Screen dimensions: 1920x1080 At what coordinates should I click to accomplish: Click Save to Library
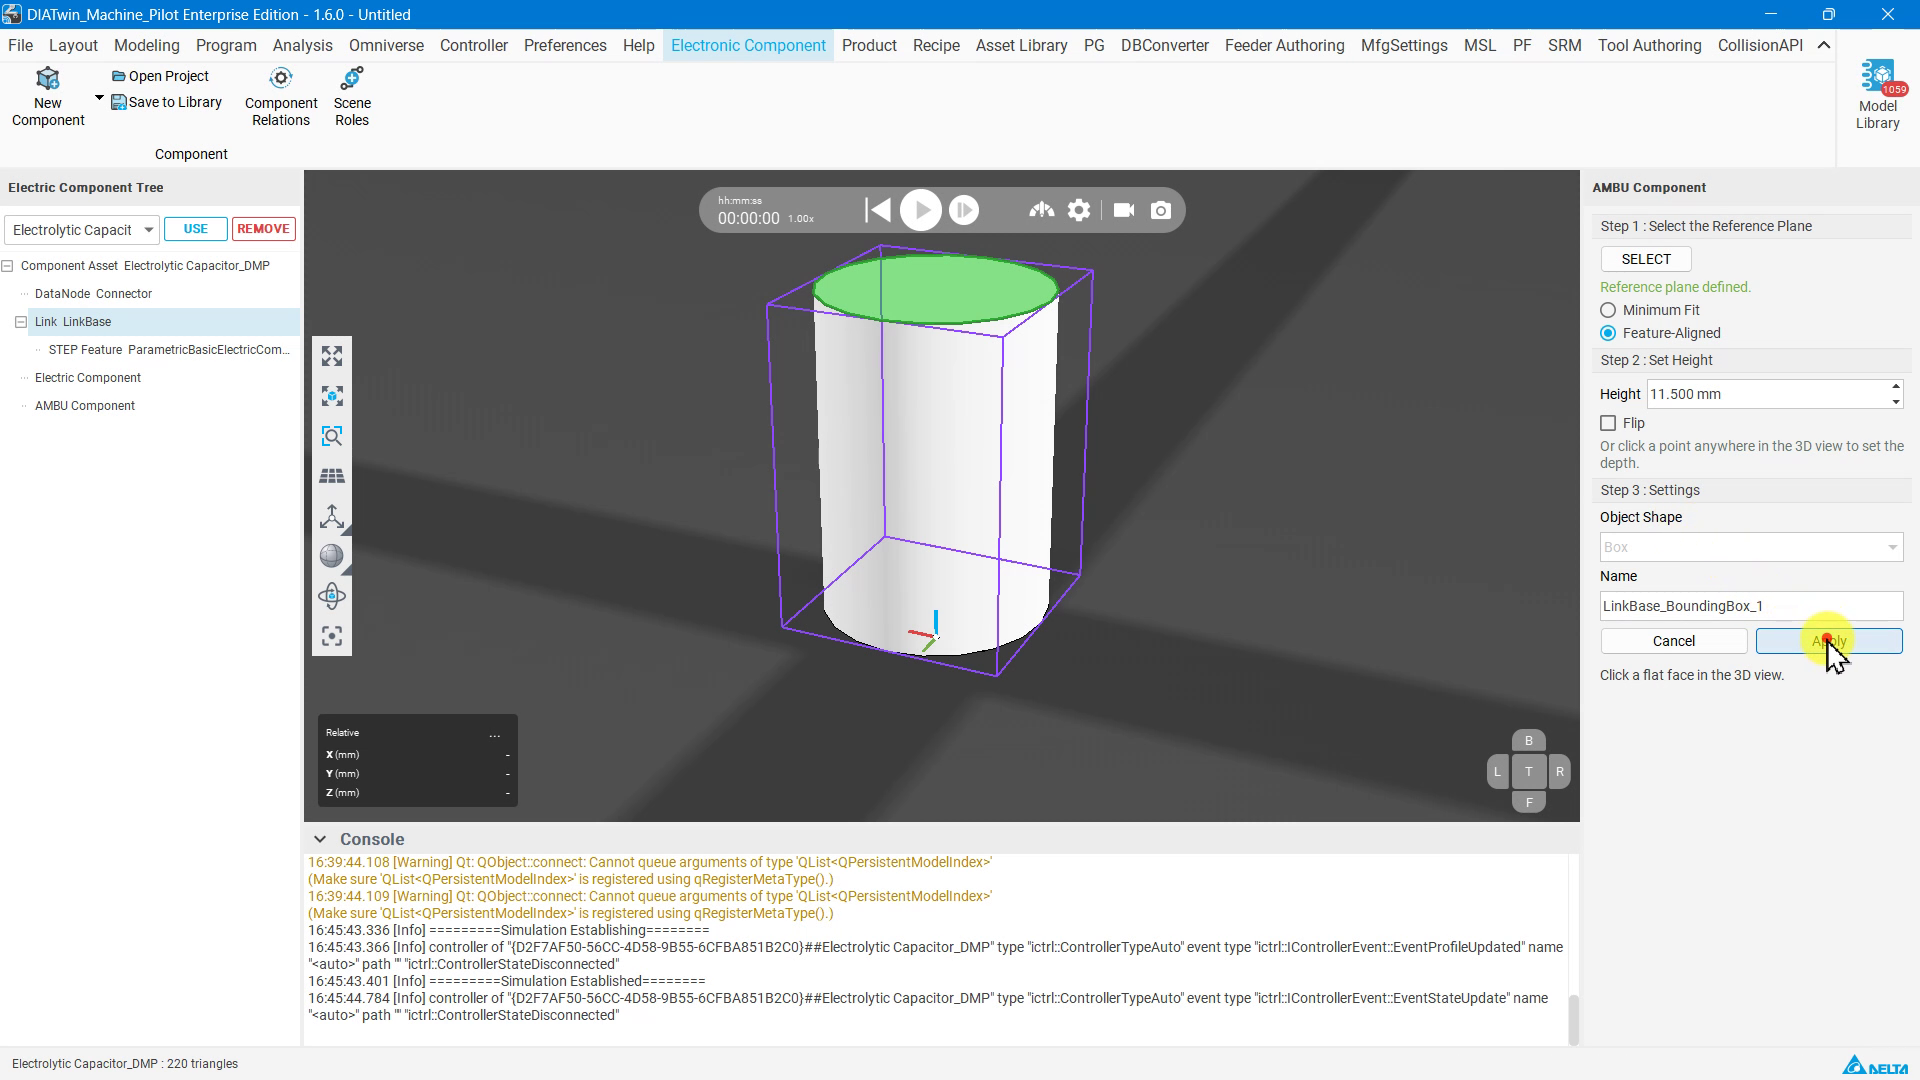point(166,102)
